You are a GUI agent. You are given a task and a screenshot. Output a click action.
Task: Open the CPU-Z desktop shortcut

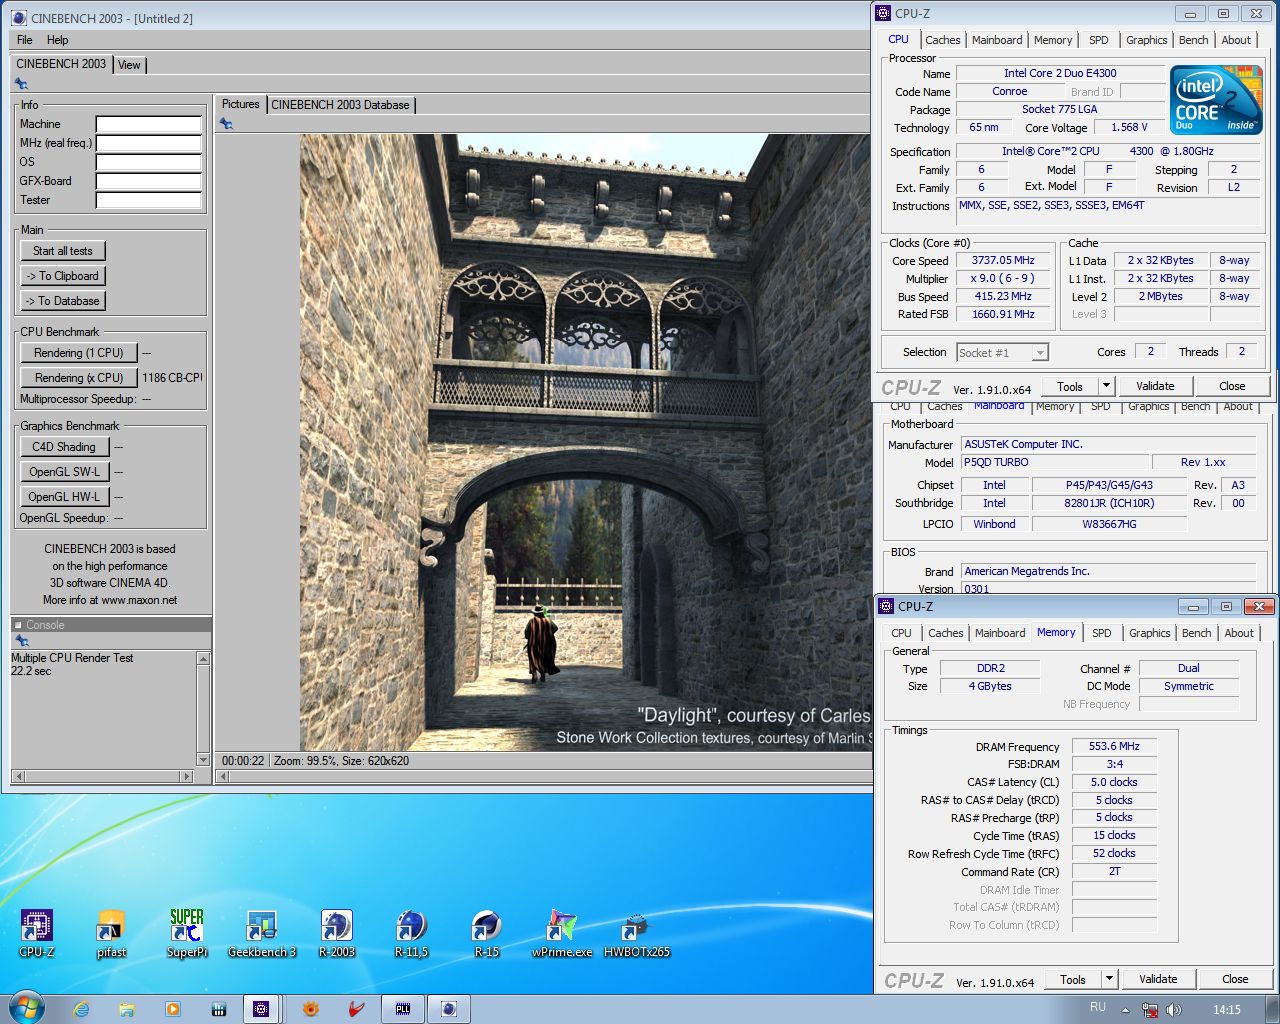pyautogui.click(x=37, y=933)
